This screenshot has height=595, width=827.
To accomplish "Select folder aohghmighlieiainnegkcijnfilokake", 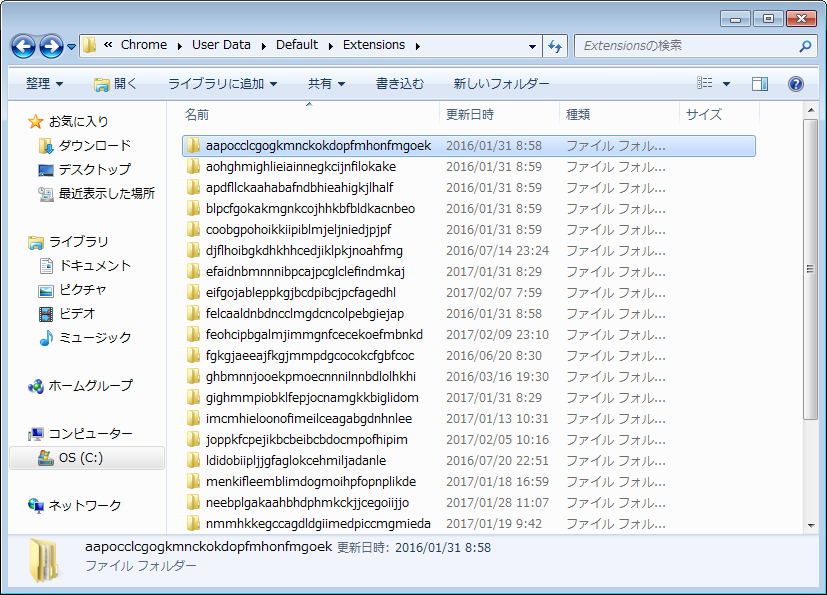I will [301, 167].
